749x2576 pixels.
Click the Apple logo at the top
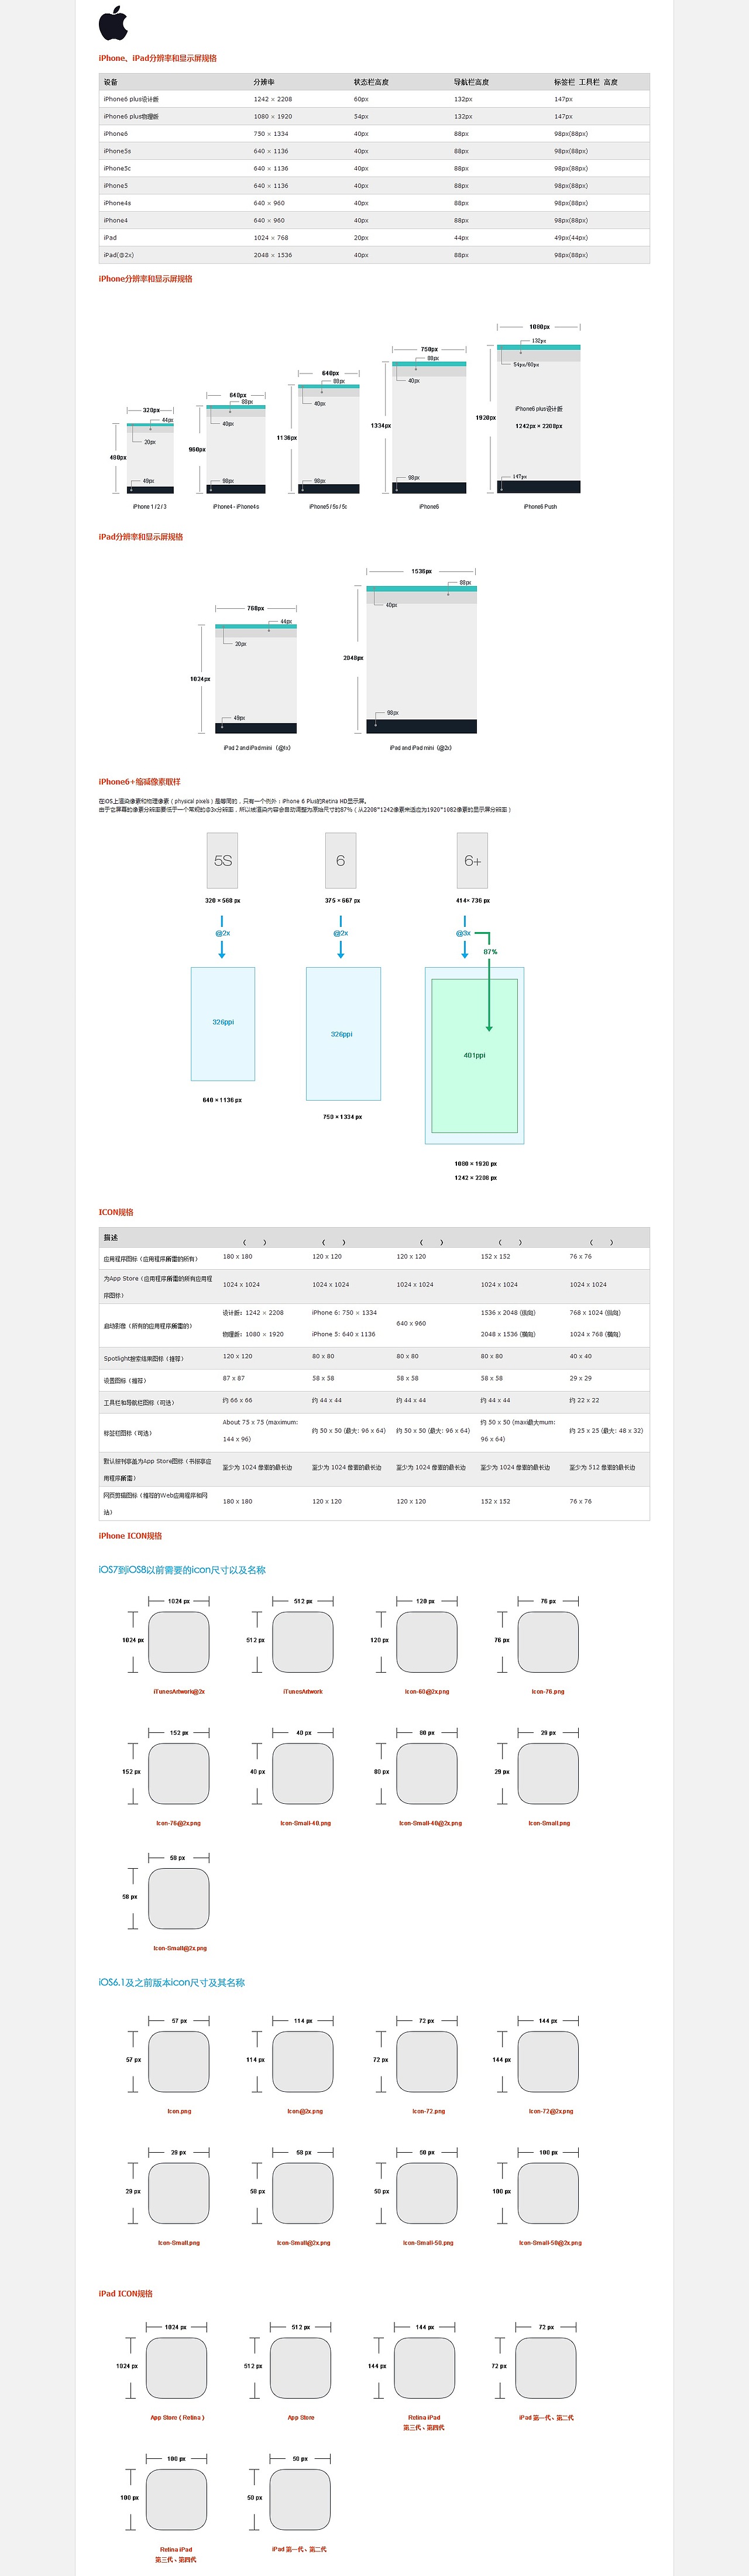(113, 22)
